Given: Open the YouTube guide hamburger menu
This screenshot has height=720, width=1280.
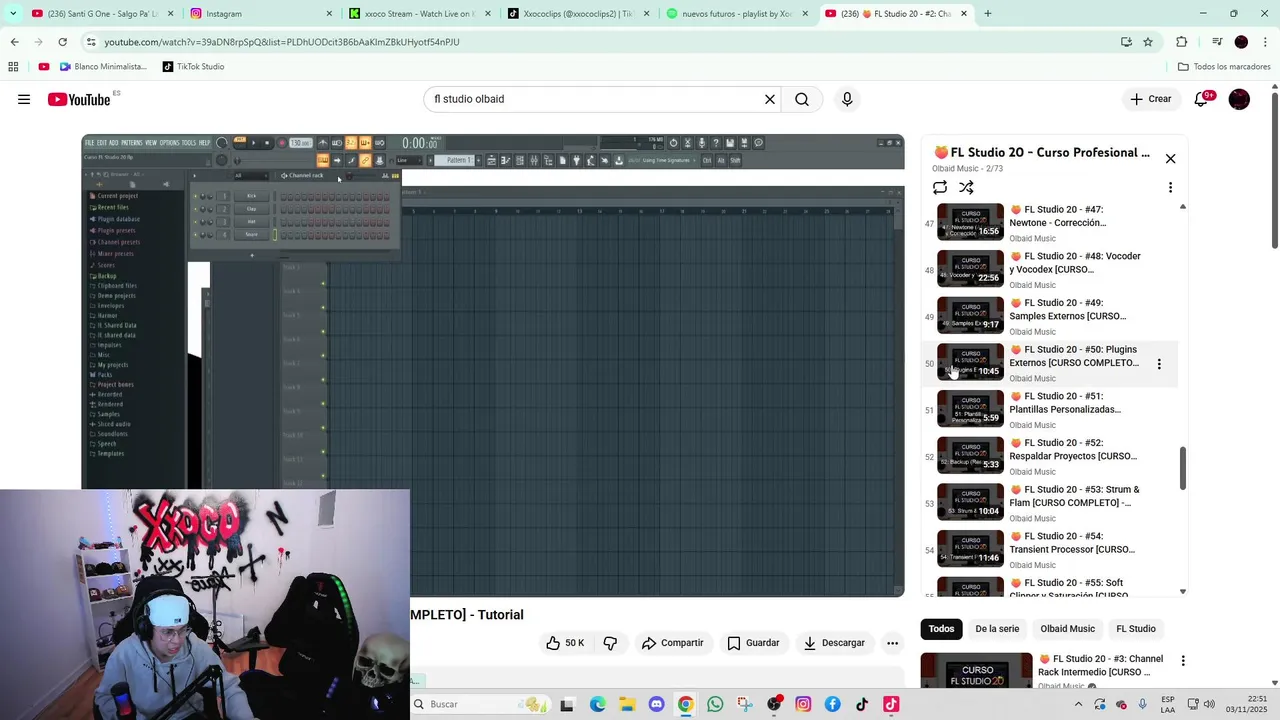Looking at the screenshot, I should point(24,99).
